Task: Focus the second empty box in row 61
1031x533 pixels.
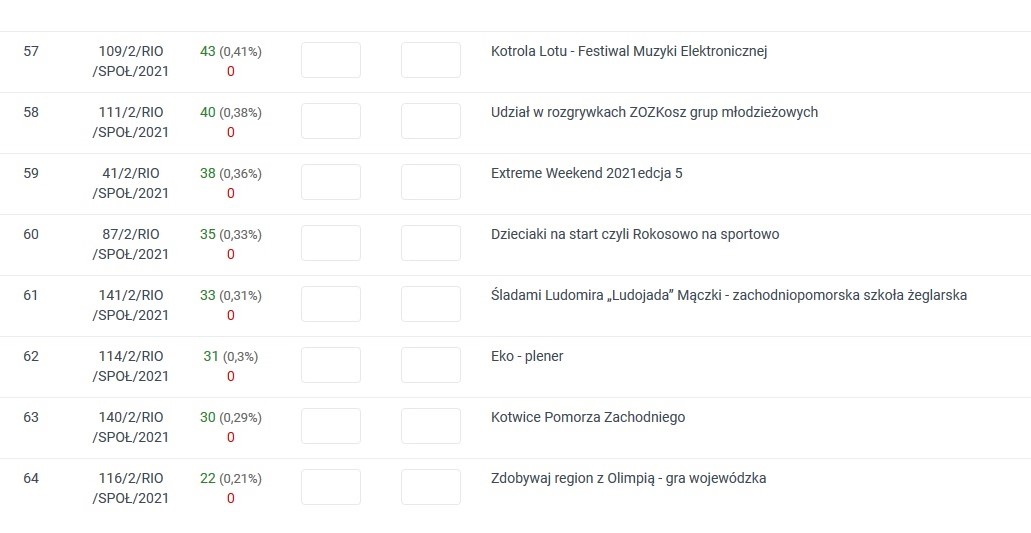Action: click(x=431, y=304)
